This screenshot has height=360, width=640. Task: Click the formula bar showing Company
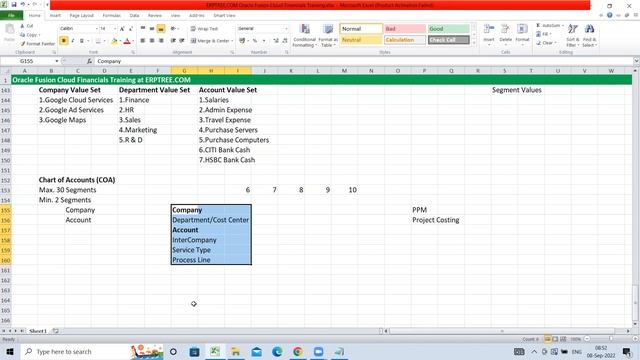[363, 61]
